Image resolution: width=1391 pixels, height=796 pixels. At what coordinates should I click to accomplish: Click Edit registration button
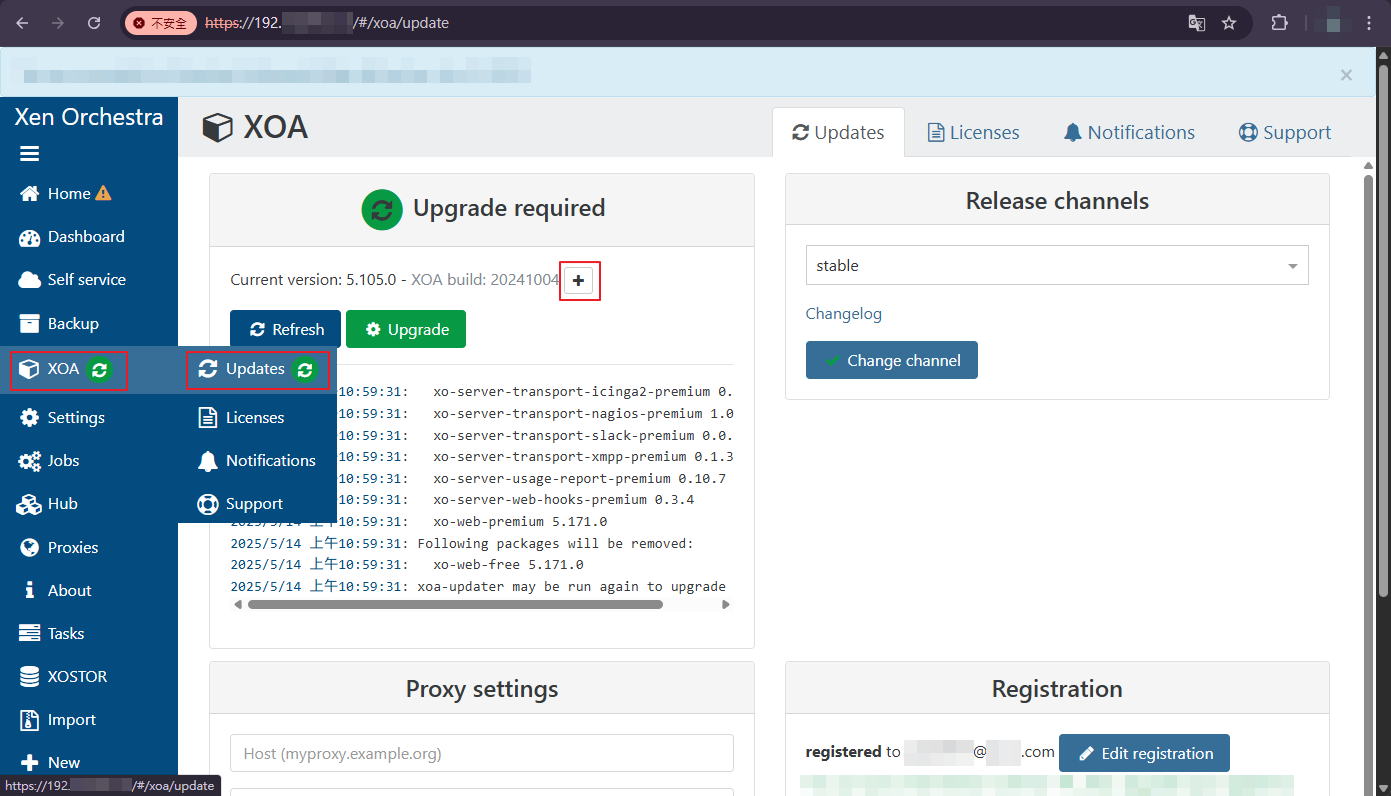[x=1144, y=754]
